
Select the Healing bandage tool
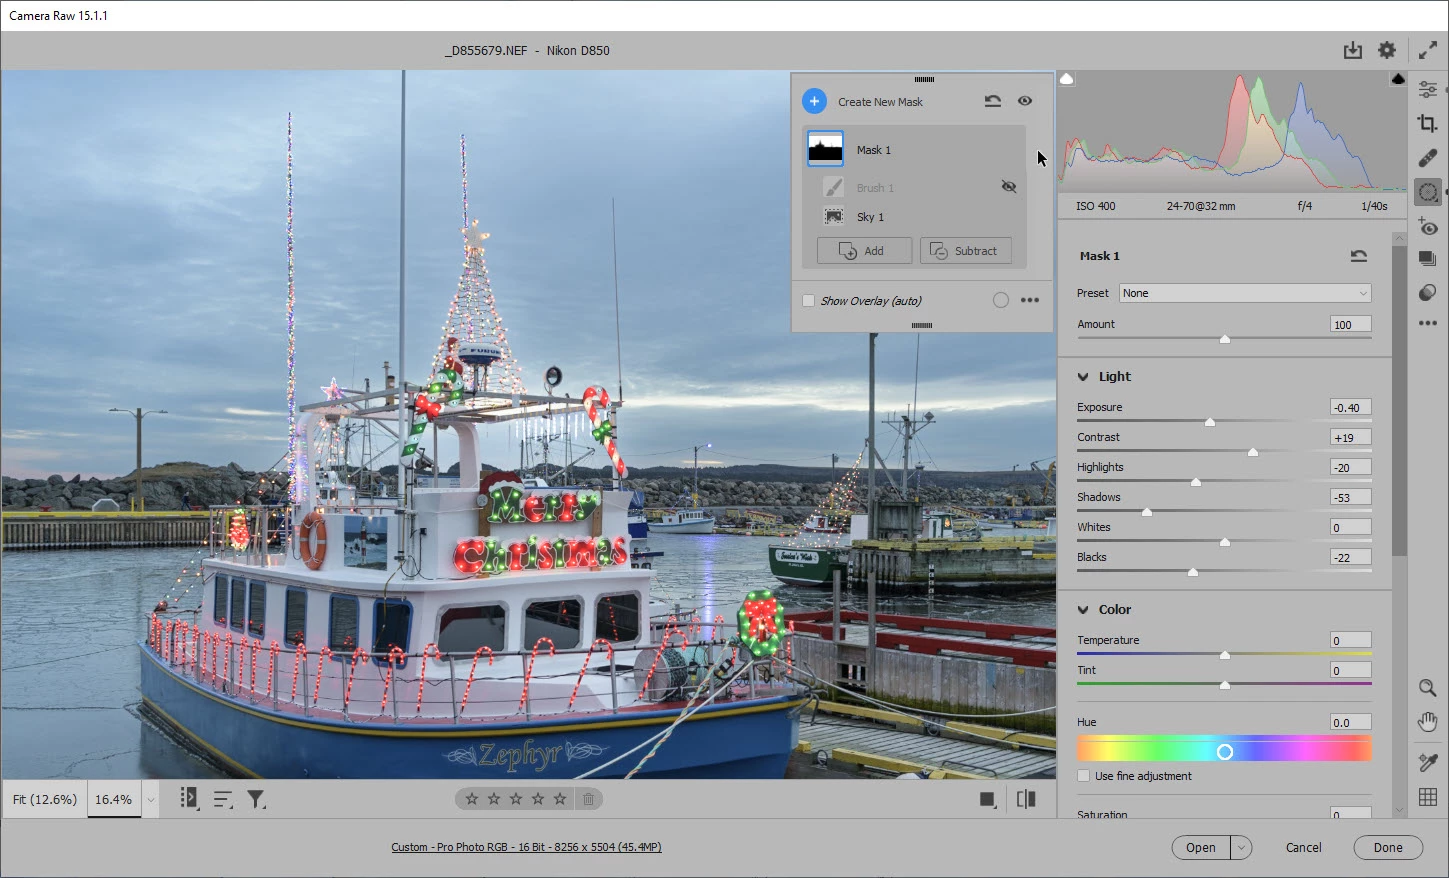(x=1427, y=158)
